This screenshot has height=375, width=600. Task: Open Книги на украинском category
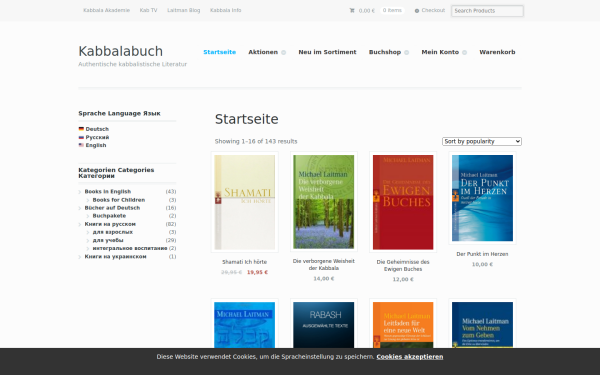(x=115, y=256)
